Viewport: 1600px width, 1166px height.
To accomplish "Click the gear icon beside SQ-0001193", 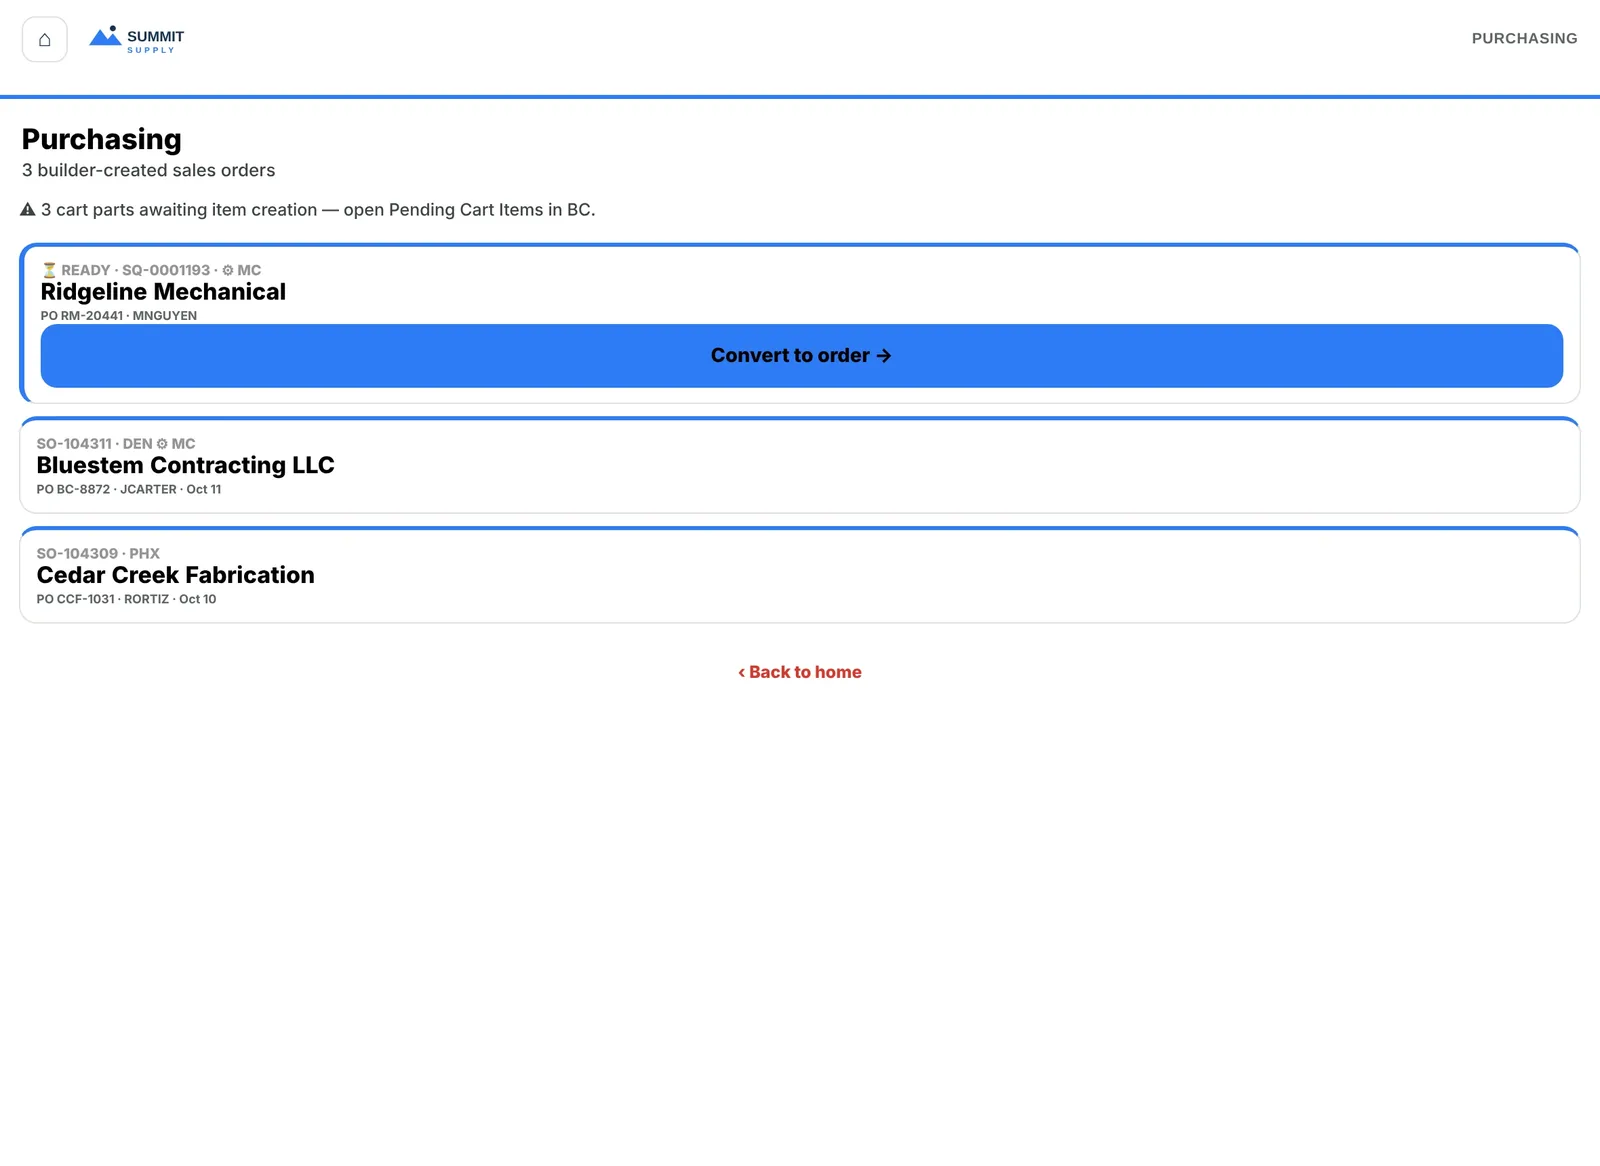I will tap(228, 270).
